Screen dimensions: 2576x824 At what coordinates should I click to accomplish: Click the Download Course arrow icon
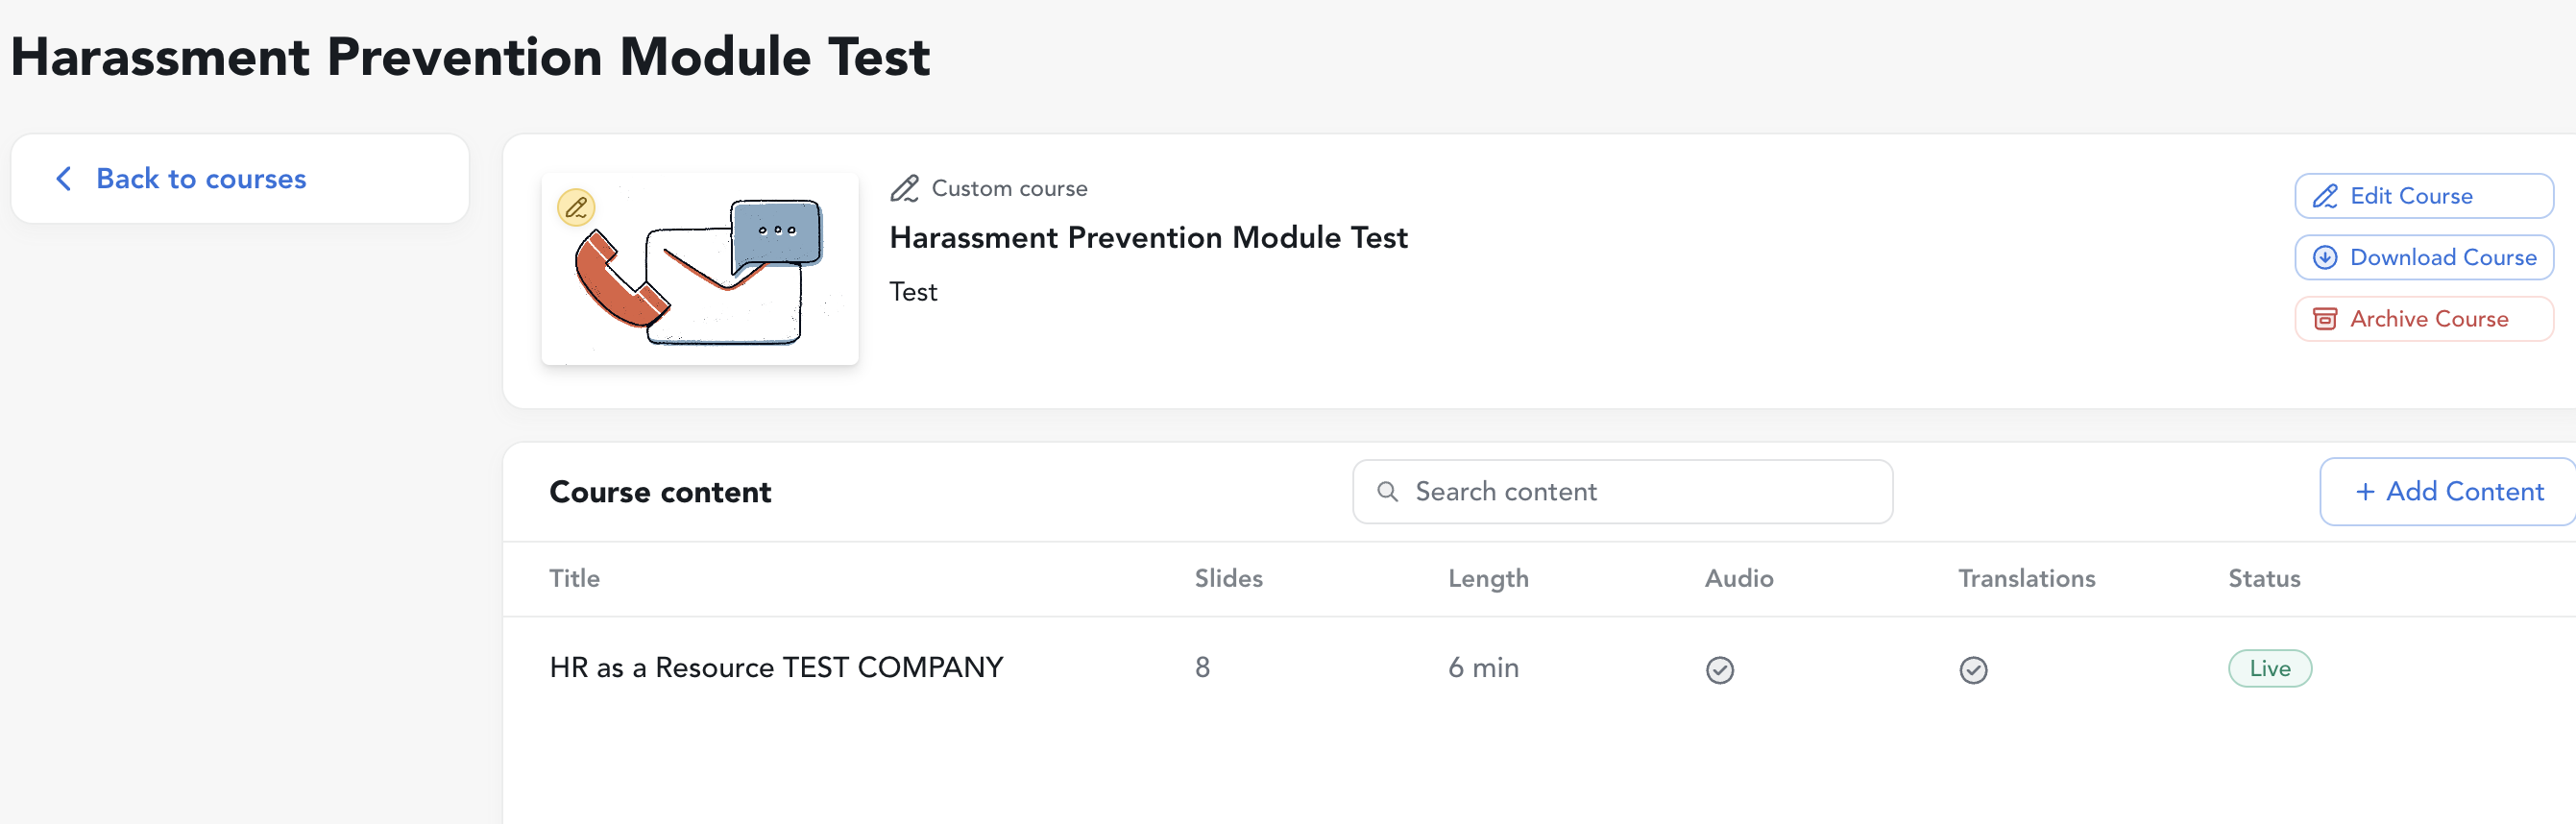click(x=2325, y=258)
